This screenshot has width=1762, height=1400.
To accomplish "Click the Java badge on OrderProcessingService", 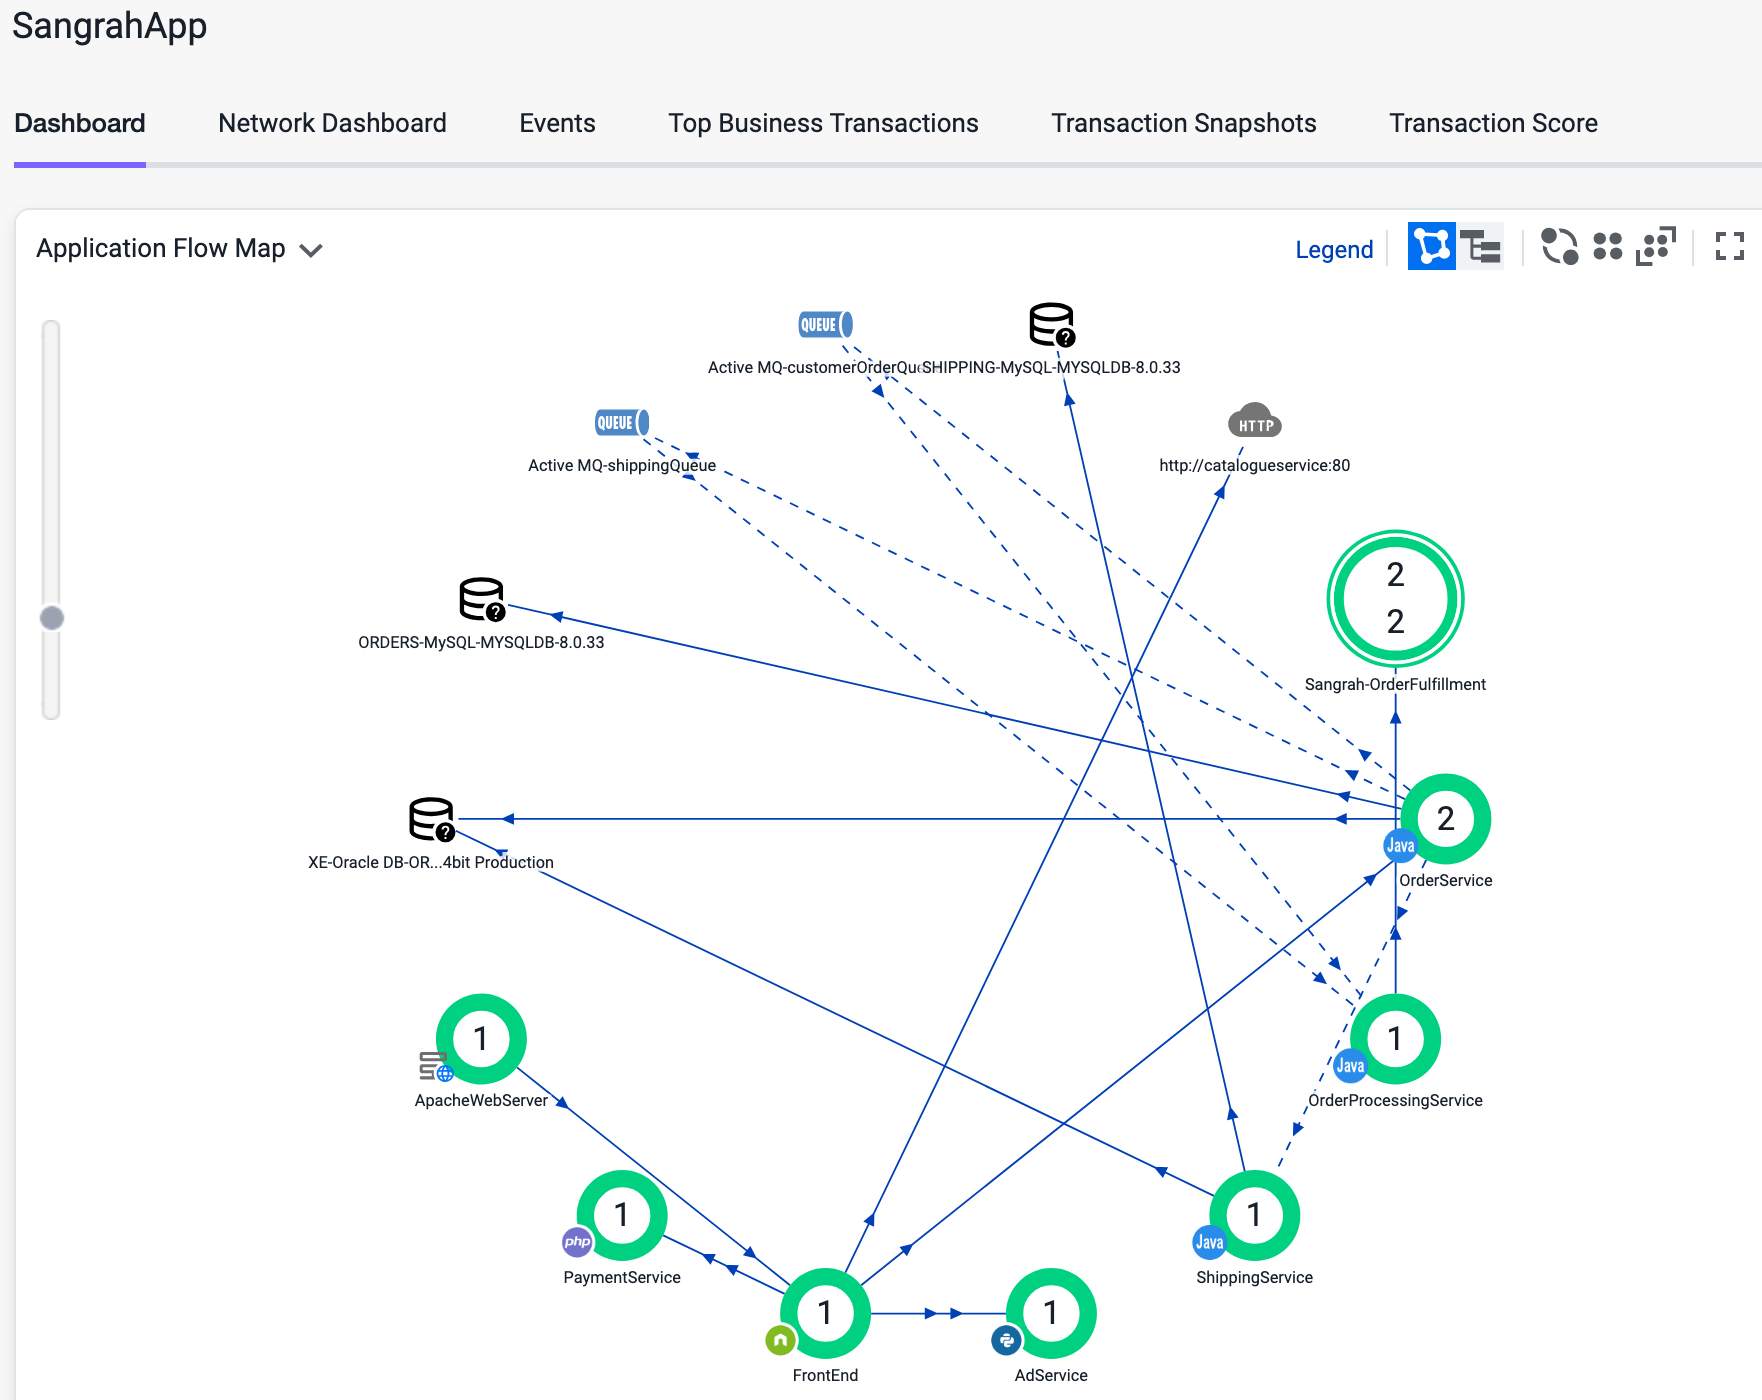I will [1350, 1065].
